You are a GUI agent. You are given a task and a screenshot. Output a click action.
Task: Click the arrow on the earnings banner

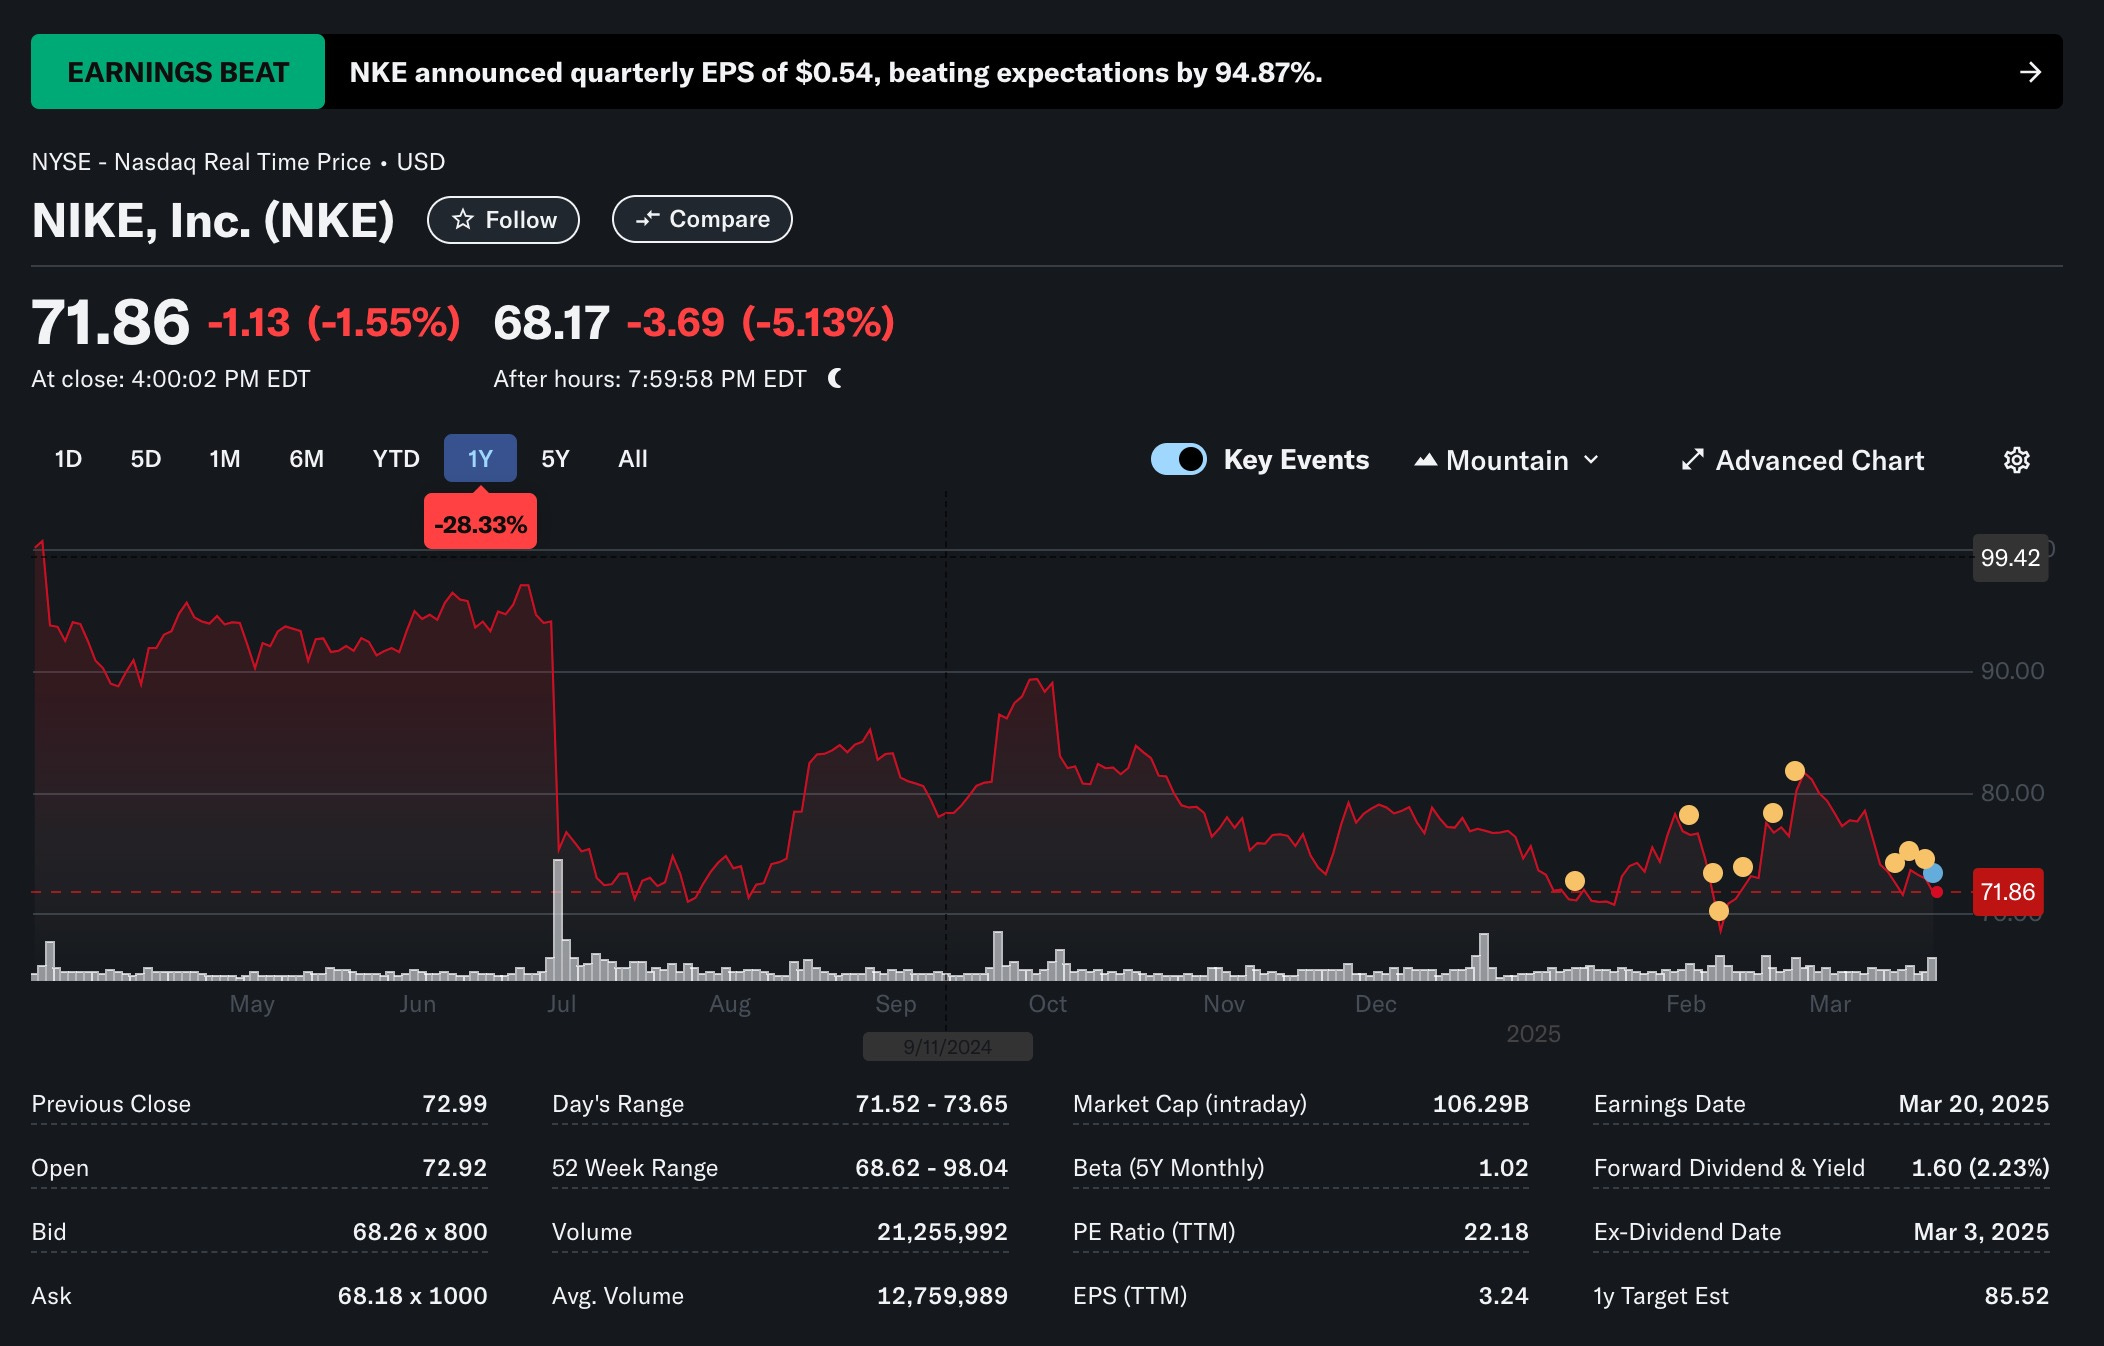(2029, 72)
